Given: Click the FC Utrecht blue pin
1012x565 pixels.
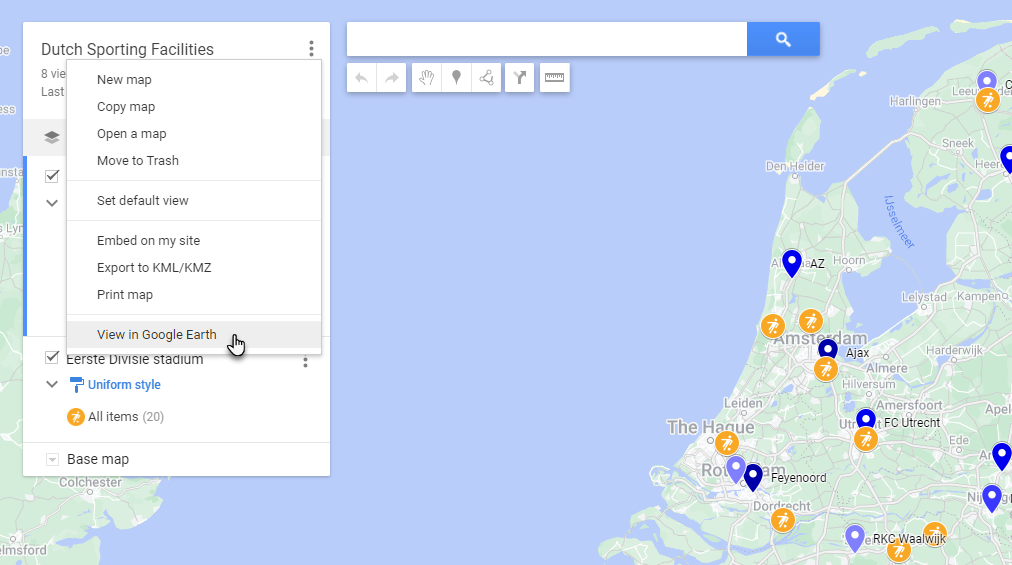Looking at the screenshot, I should tap(865, 419).
